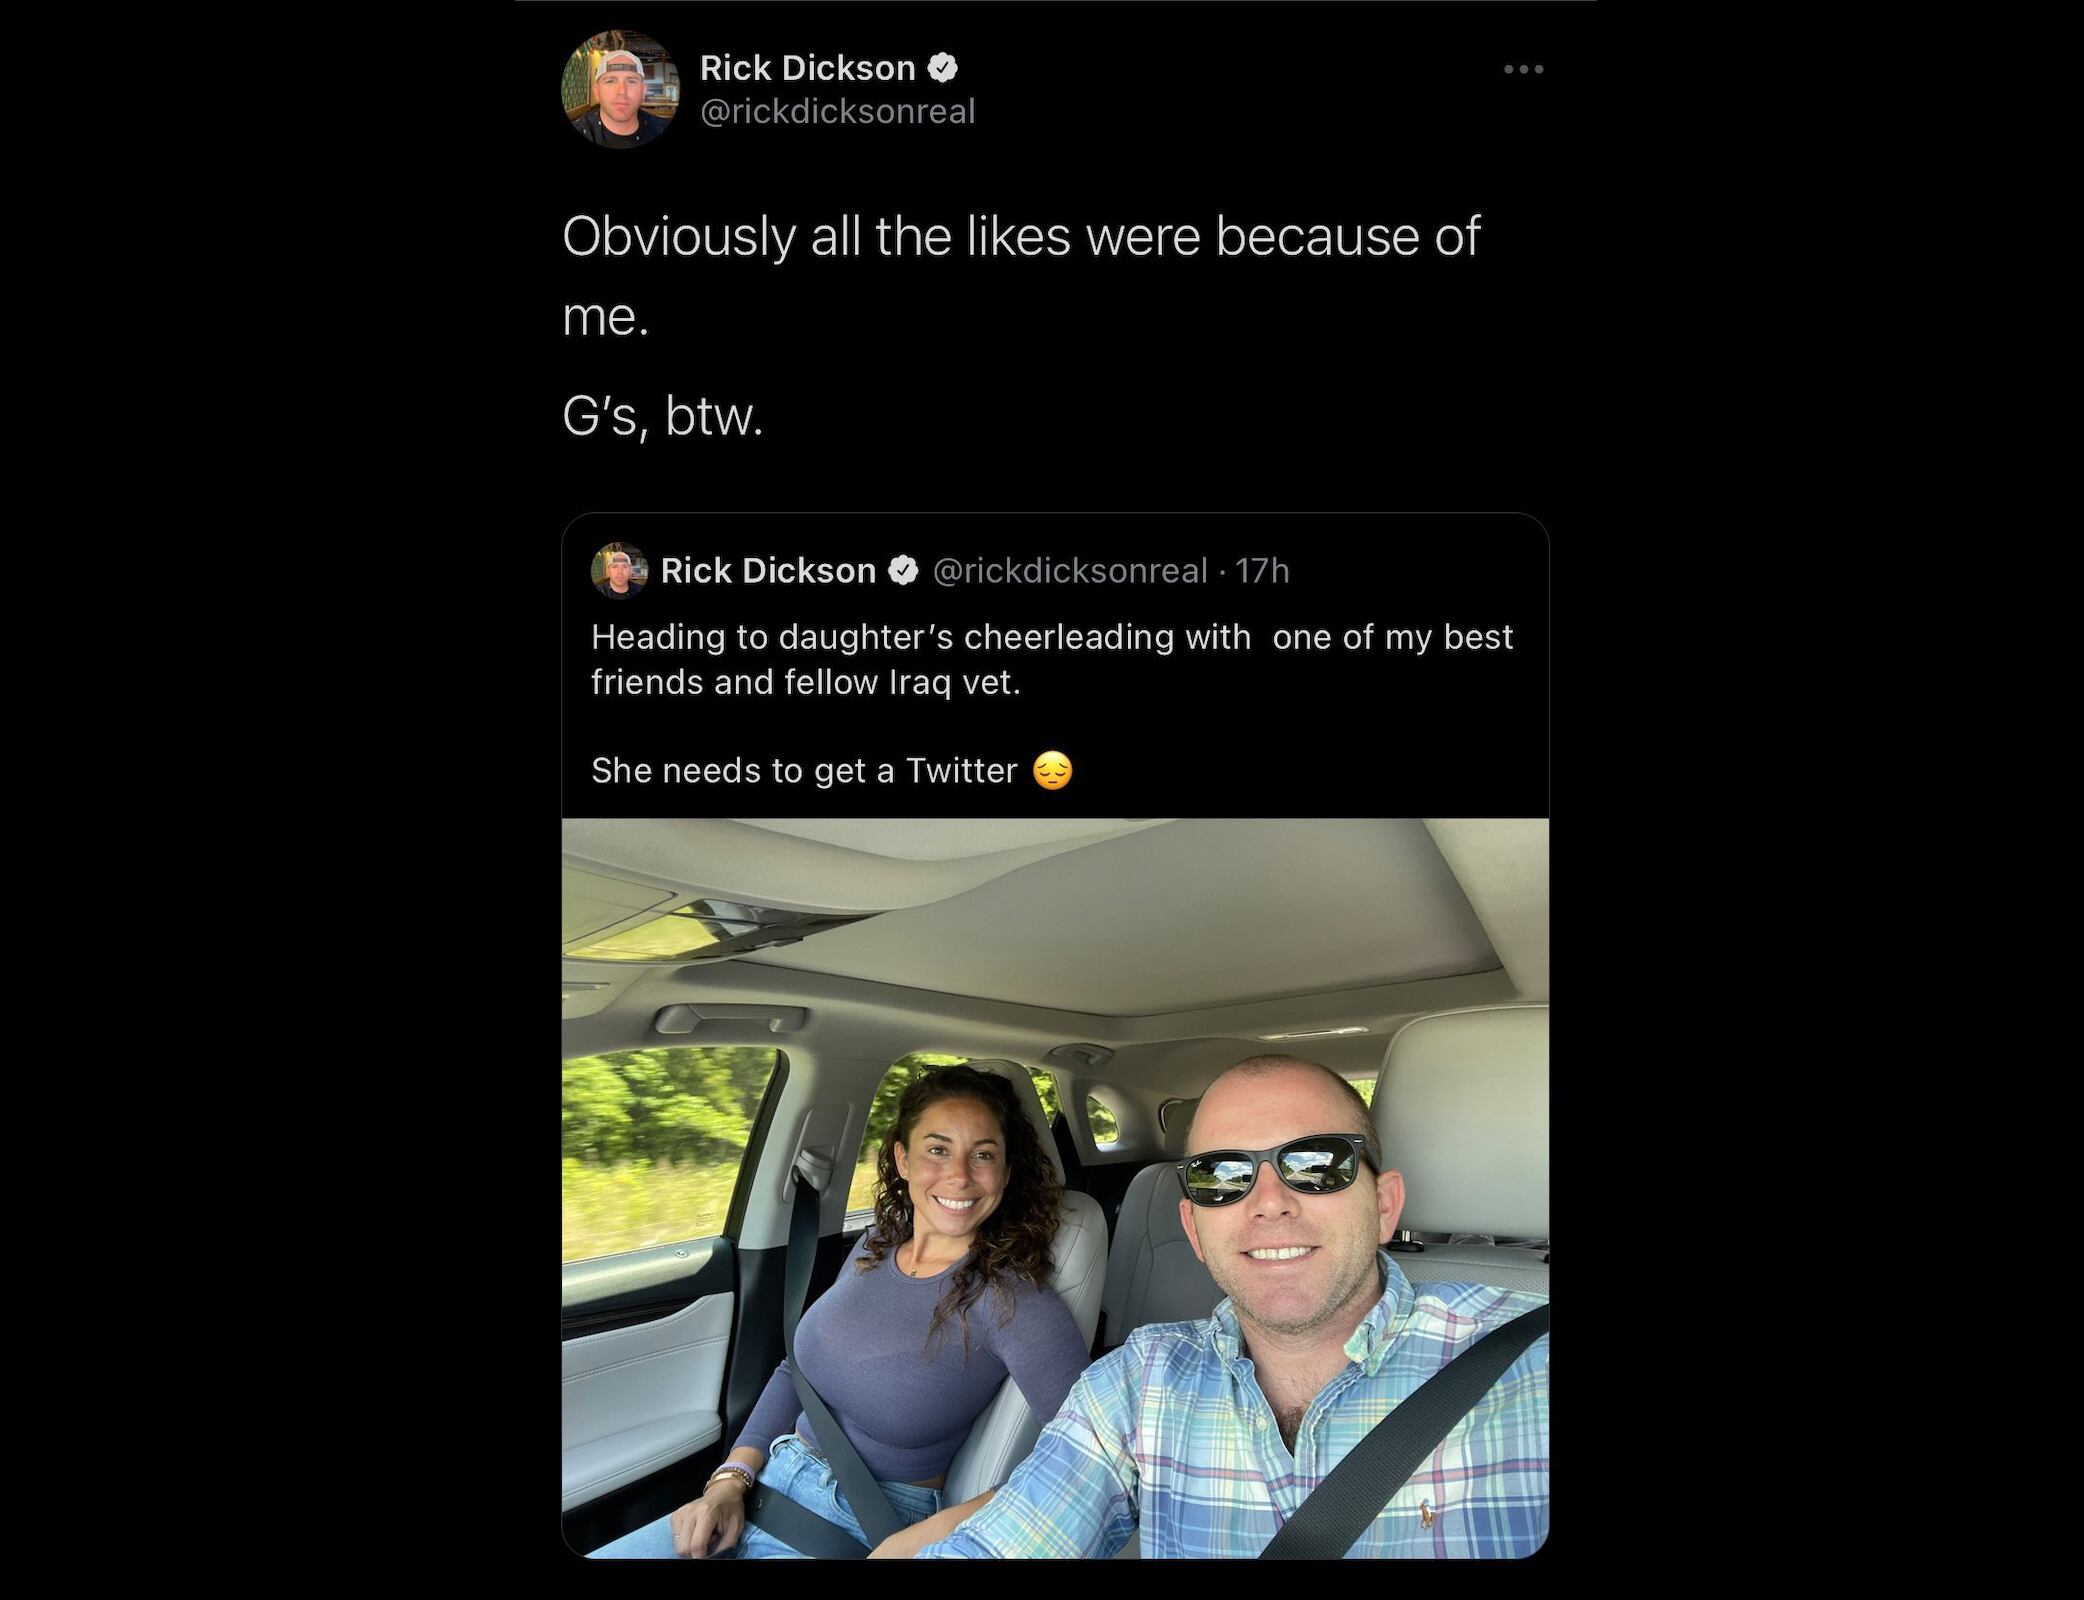
Task: Click the sunglasses in the photo
Action: pos(1275,1170)
